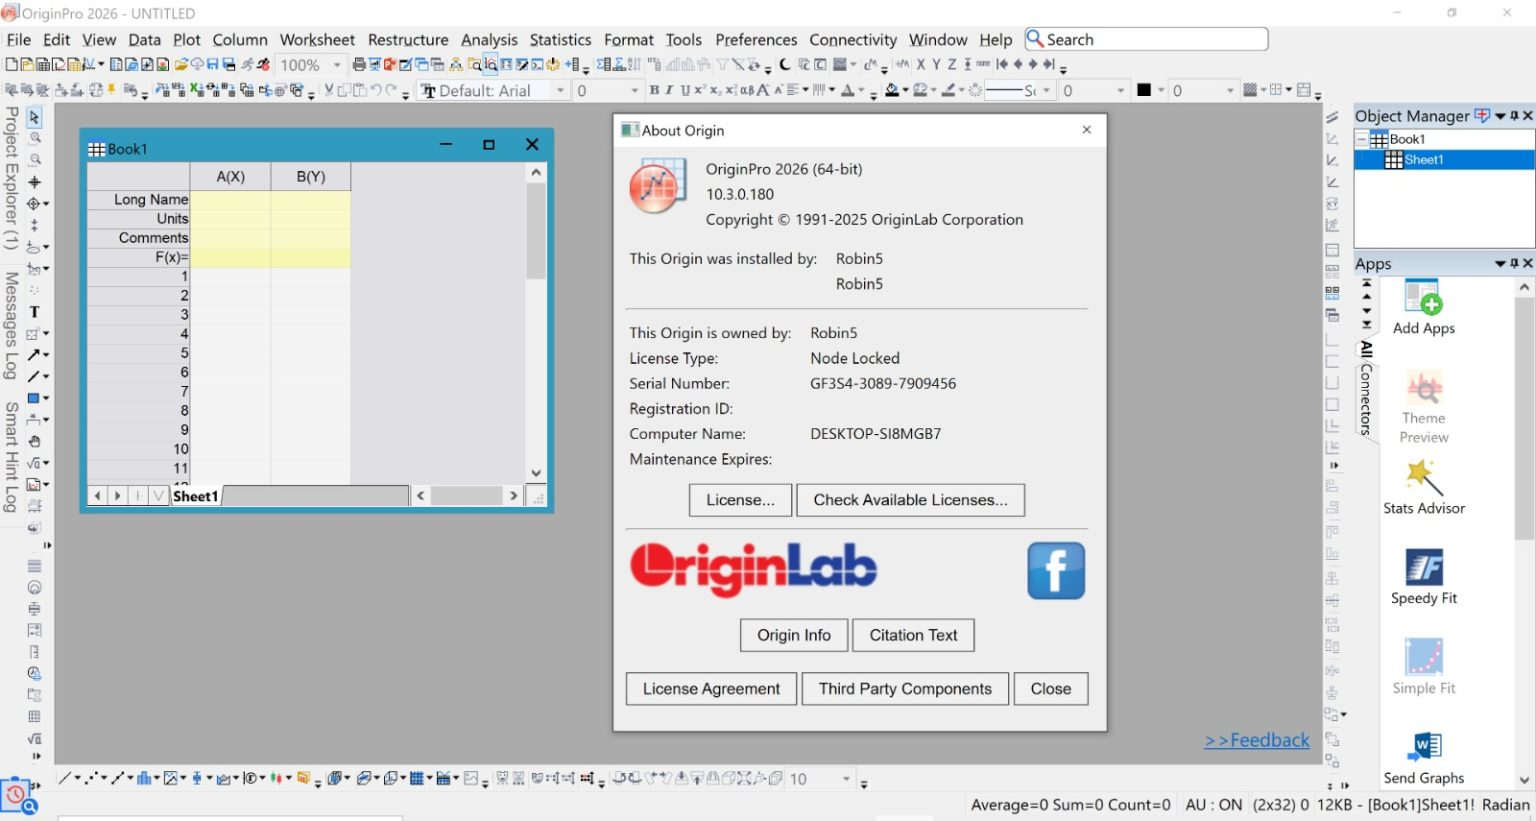The height and width of the screenshot is (821, 1536).
Task: Click the dark mode moon icon
Action: point(785,65)
